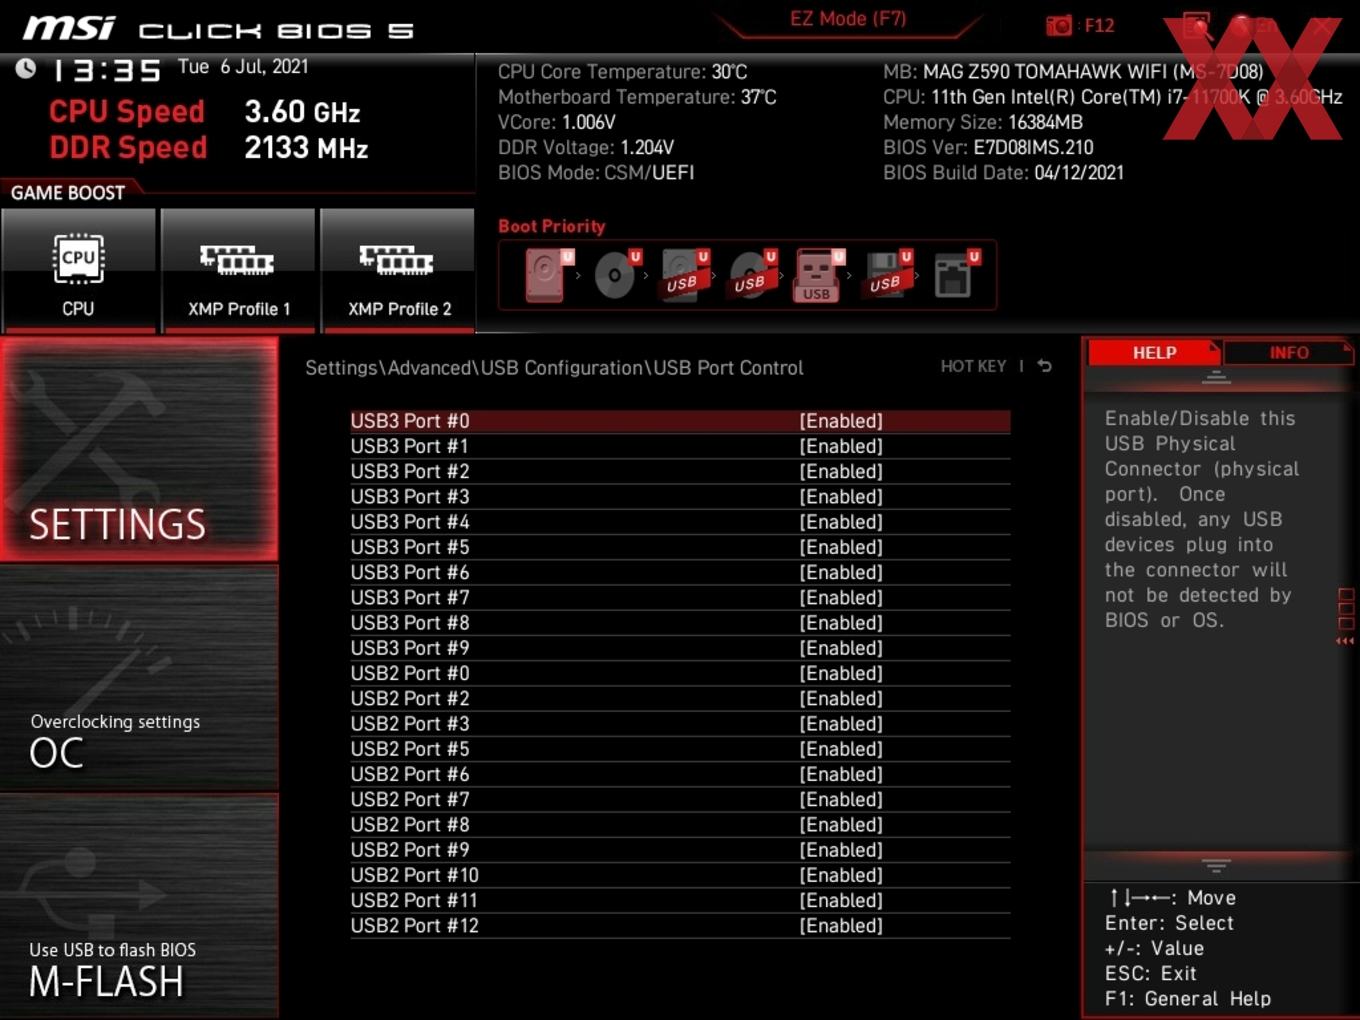Open the [Enabled] value for USB3 Port #1

pyautogui.click(x=841, y=446)
